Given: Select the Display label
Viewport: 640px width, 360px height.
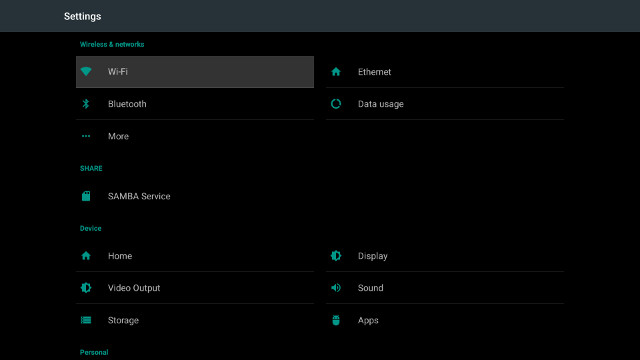Looking at the screenshot, I should [373, 256].
